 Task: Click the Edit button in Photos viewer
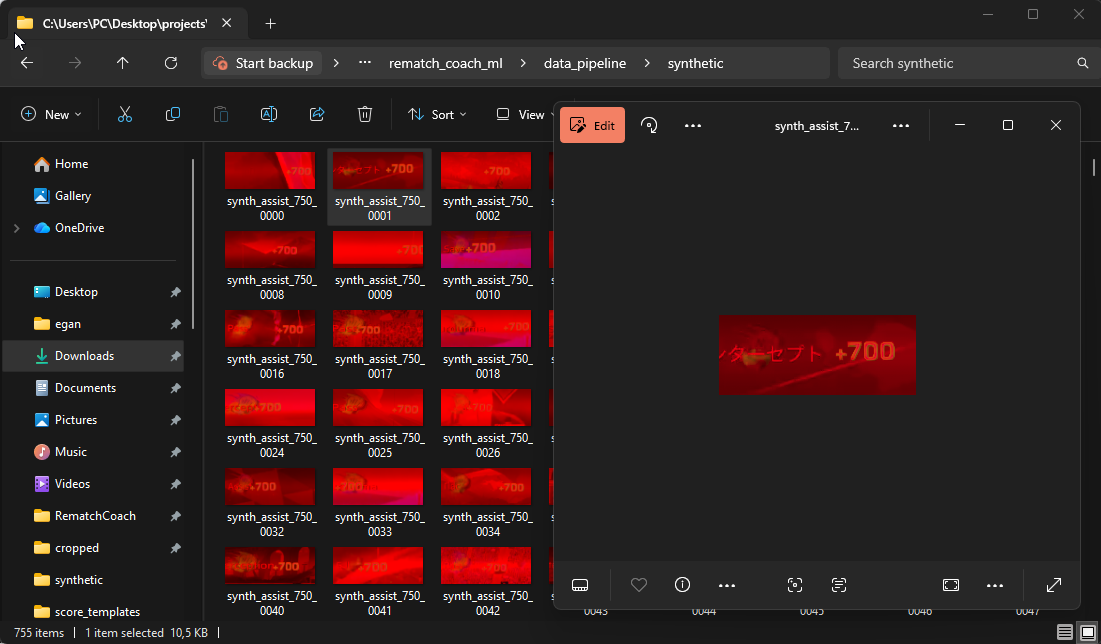pyautogui.click(x=592, y=125)
